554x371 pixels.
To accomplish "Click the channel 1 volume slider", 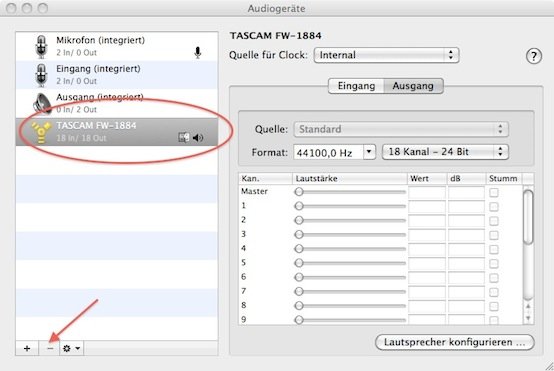I will [350, 206].
